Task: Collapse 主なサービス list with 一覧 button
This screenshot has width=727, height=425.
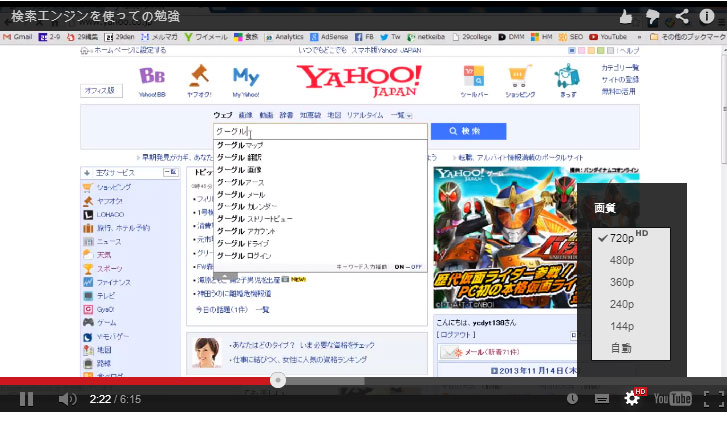Action: pyautogui.click(x=171, y=172)
